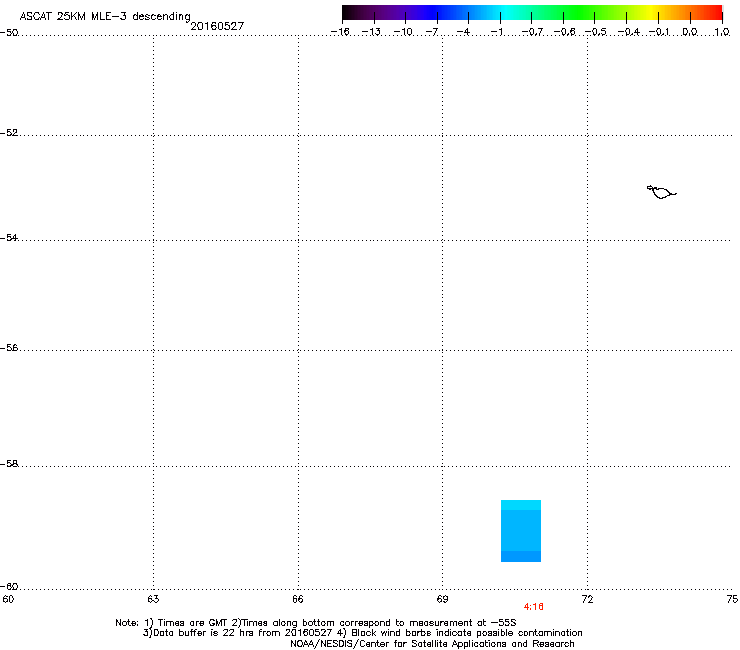This screenshot has width=740, height=650.
Task: Click the colorbar label -7
Action: pos(432,32)
